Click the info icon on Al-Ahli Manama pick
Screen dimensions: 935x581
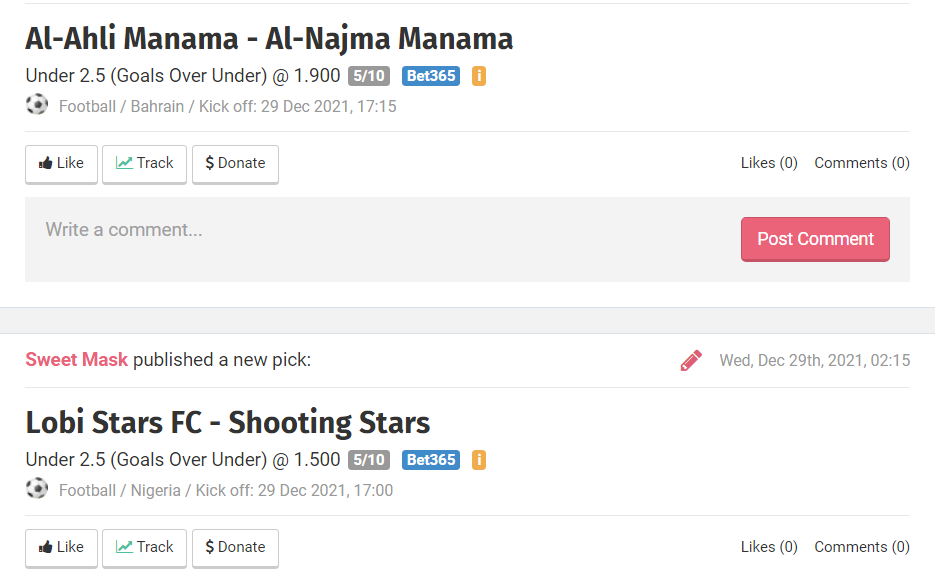point(479,76)
